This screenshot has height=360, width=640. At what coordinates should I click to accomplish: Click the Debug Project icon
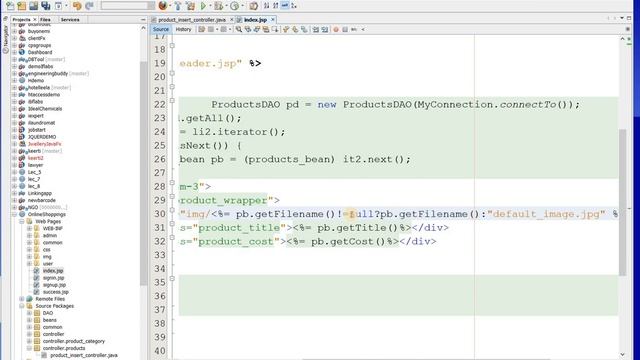tap(219, 6)
